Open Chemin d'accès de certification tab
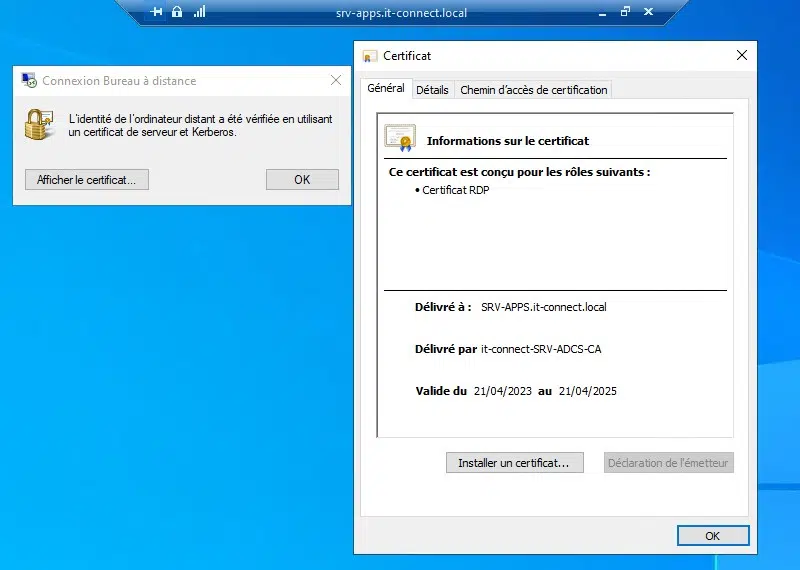This screenshot has width=800, height=570. pos(534,90)
